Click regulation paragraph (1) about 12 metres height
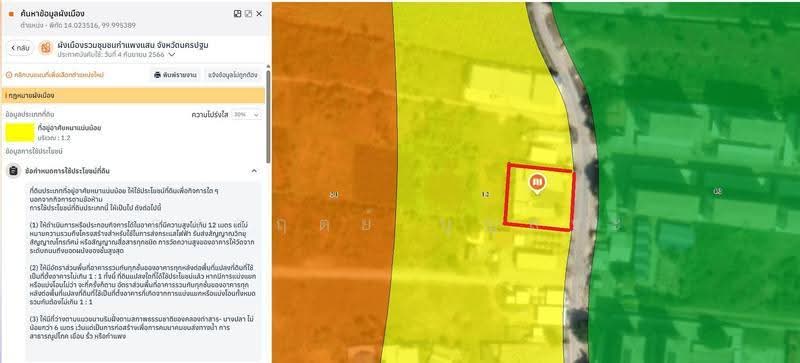 tap(142, 237)
